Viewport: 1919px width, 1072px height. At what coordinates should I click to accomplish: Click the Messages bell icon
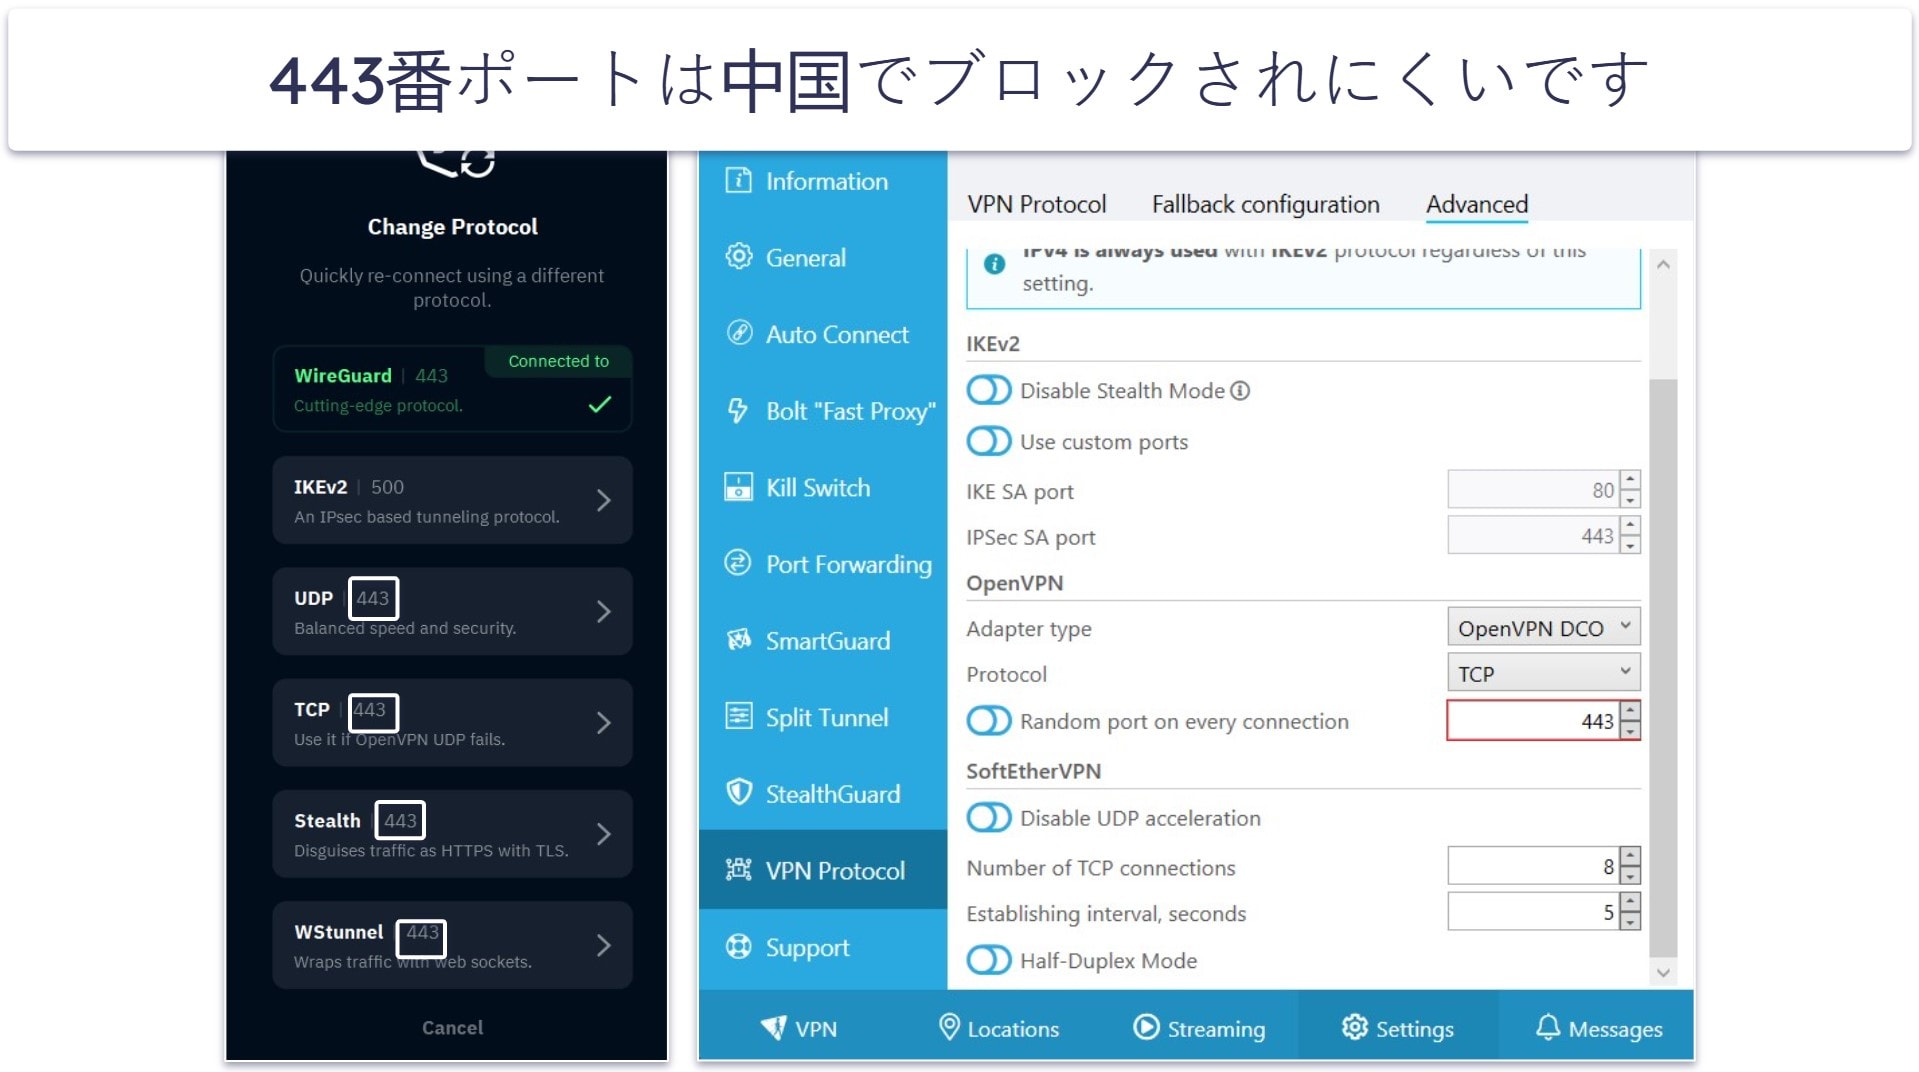(x=1547, y=1027)
